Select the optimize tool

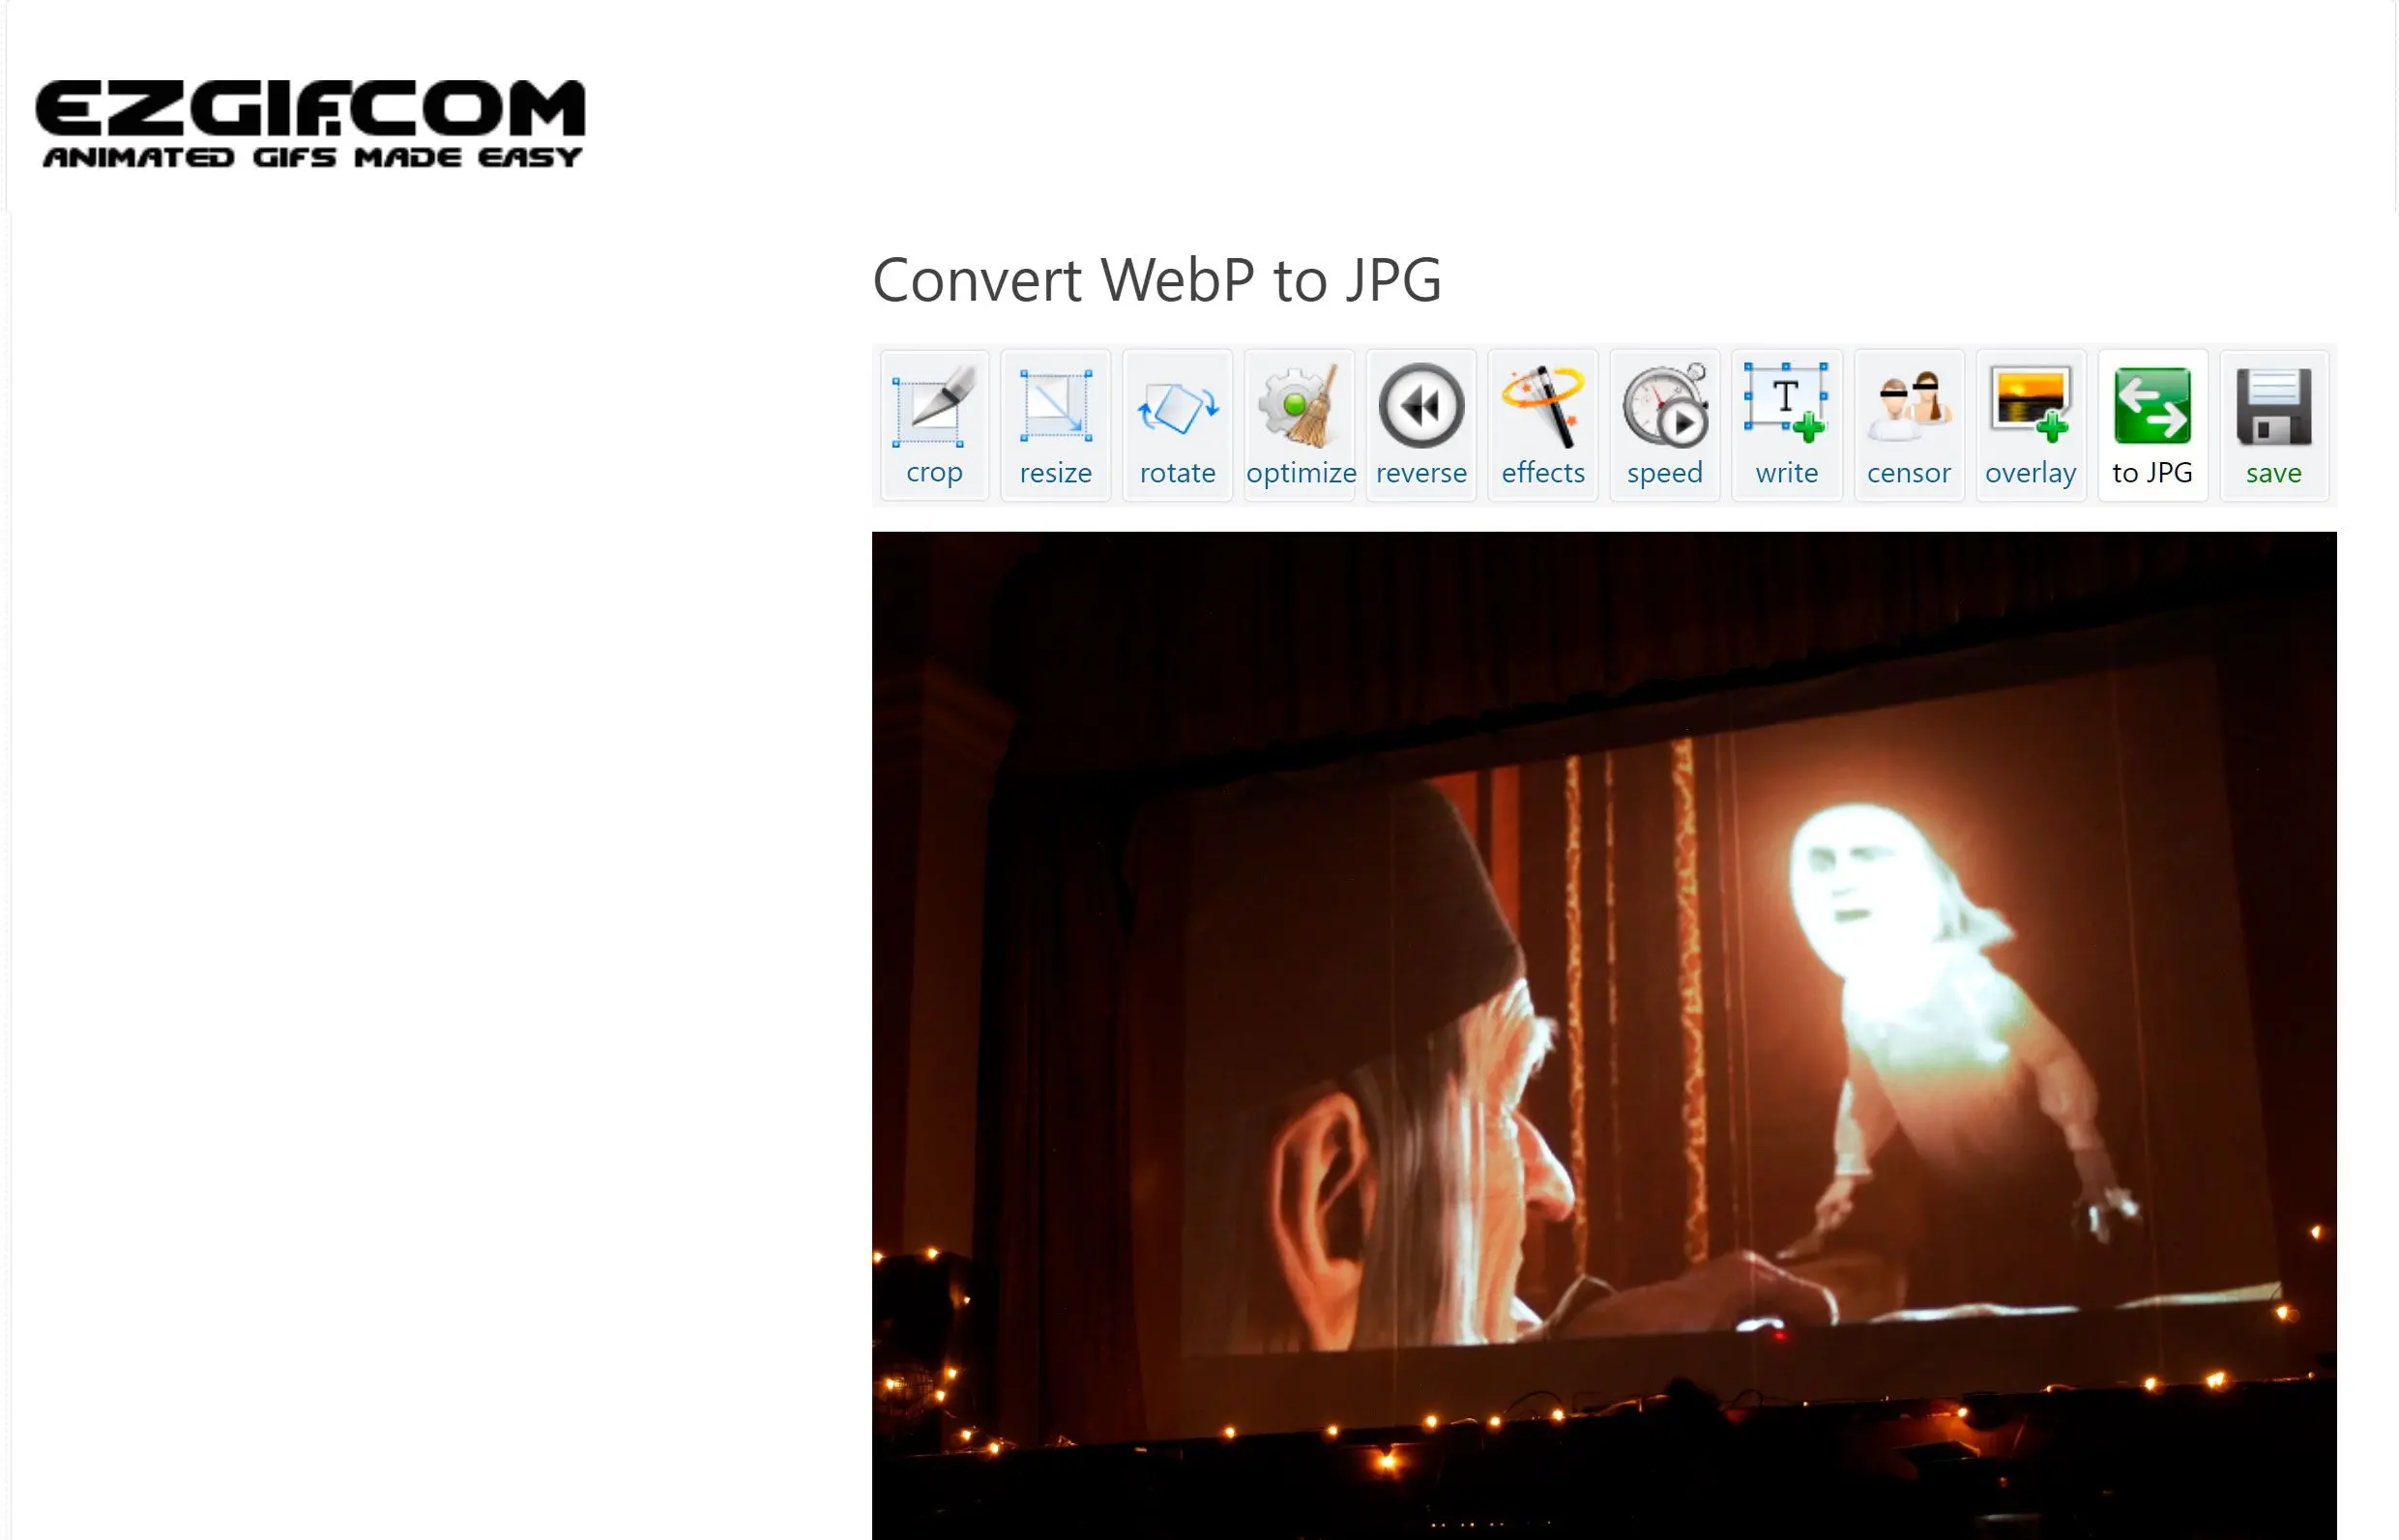(1301, 424)
